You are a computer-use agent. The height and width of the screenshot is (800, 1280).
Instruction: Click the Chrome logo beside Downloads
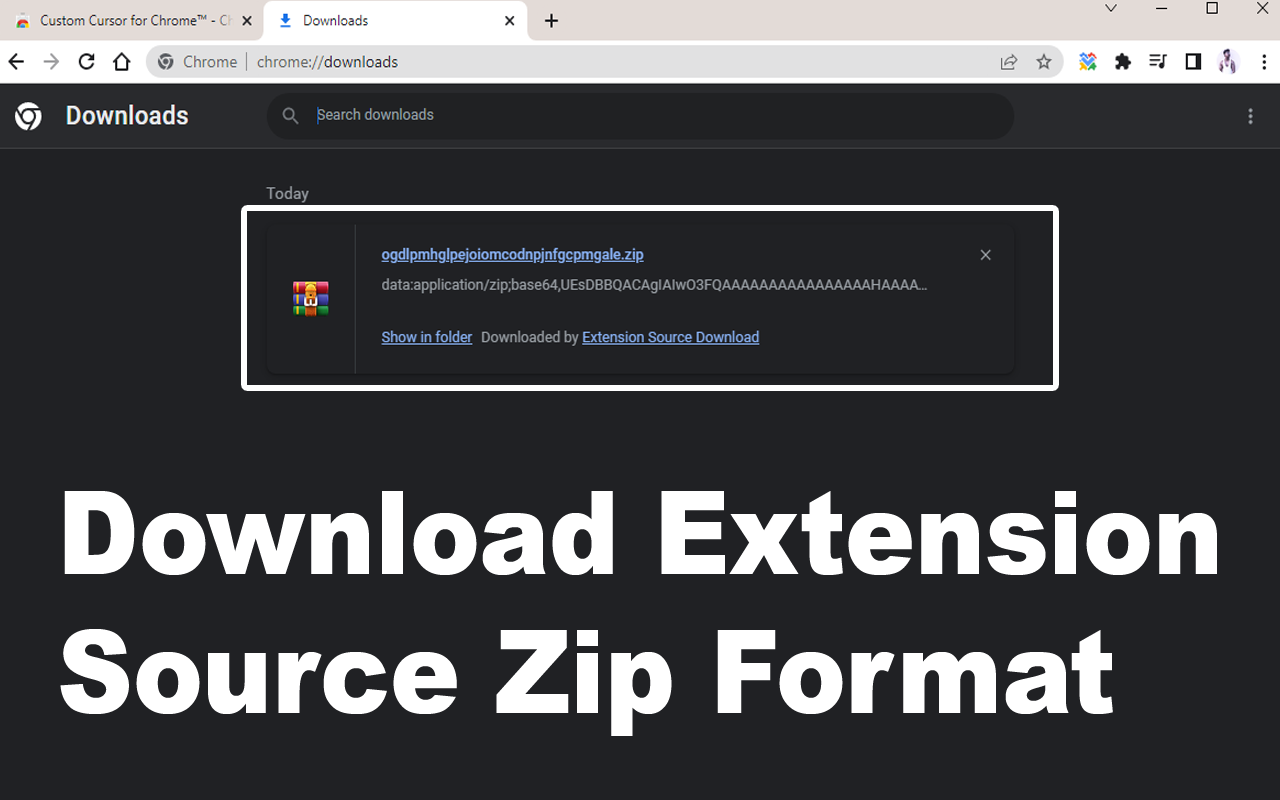29,116
